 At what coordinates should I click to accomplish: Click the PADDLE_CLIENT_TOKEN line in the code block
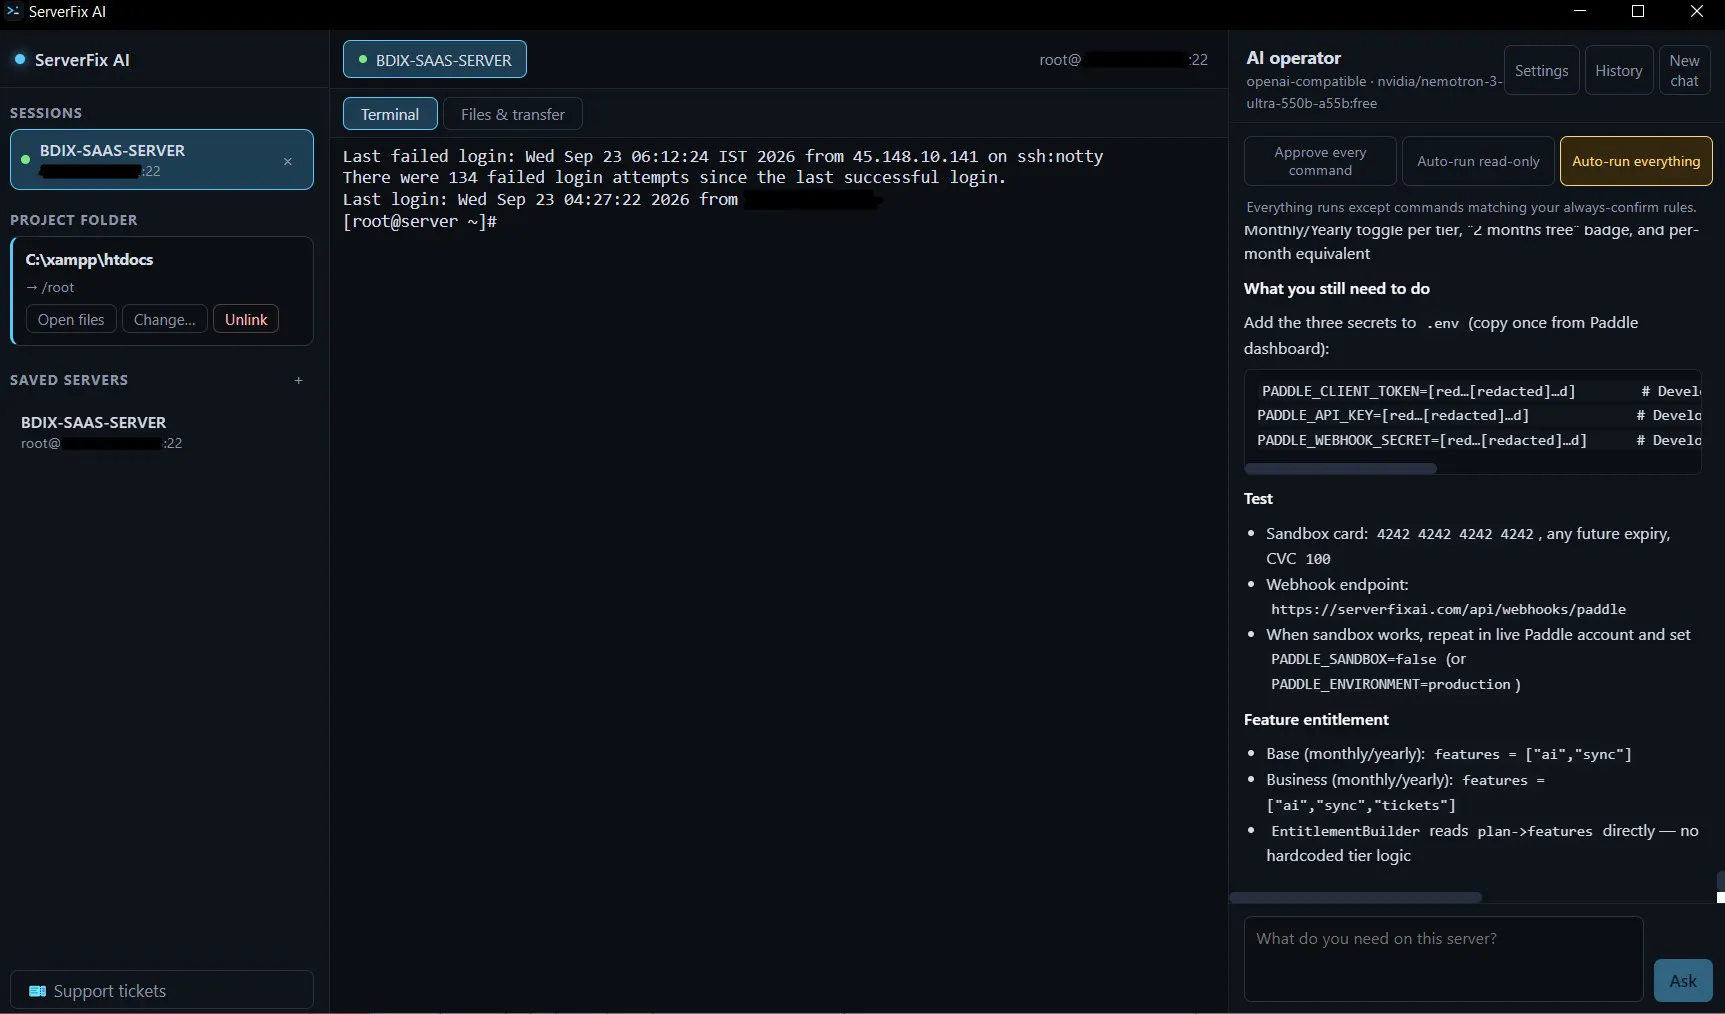point(1418,391)
